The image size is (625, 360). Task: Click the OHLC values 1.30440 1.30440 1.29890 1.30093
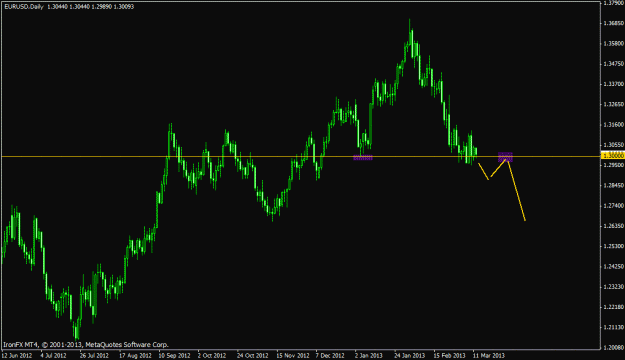pyautogui.click(x=90, y=7)
